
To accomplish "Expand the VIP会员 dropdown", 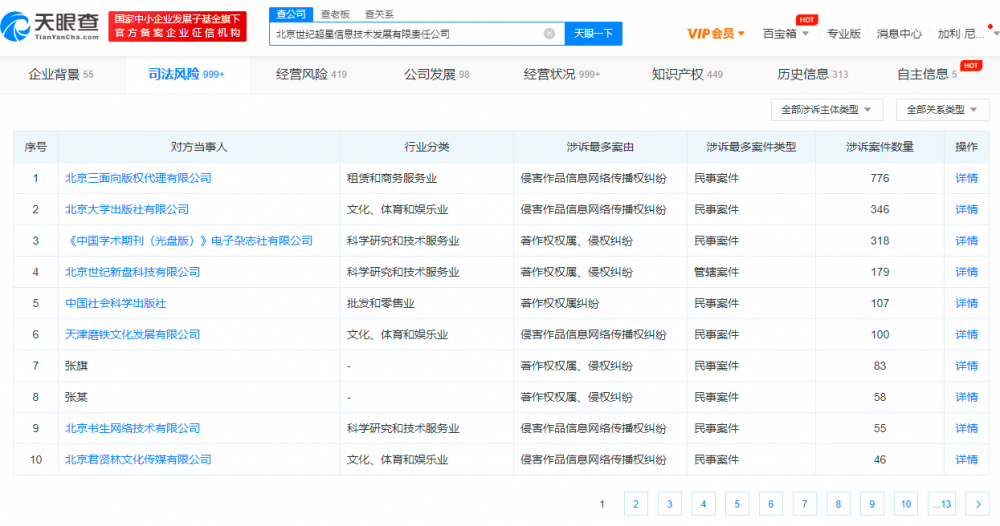I will click(716, 34).
